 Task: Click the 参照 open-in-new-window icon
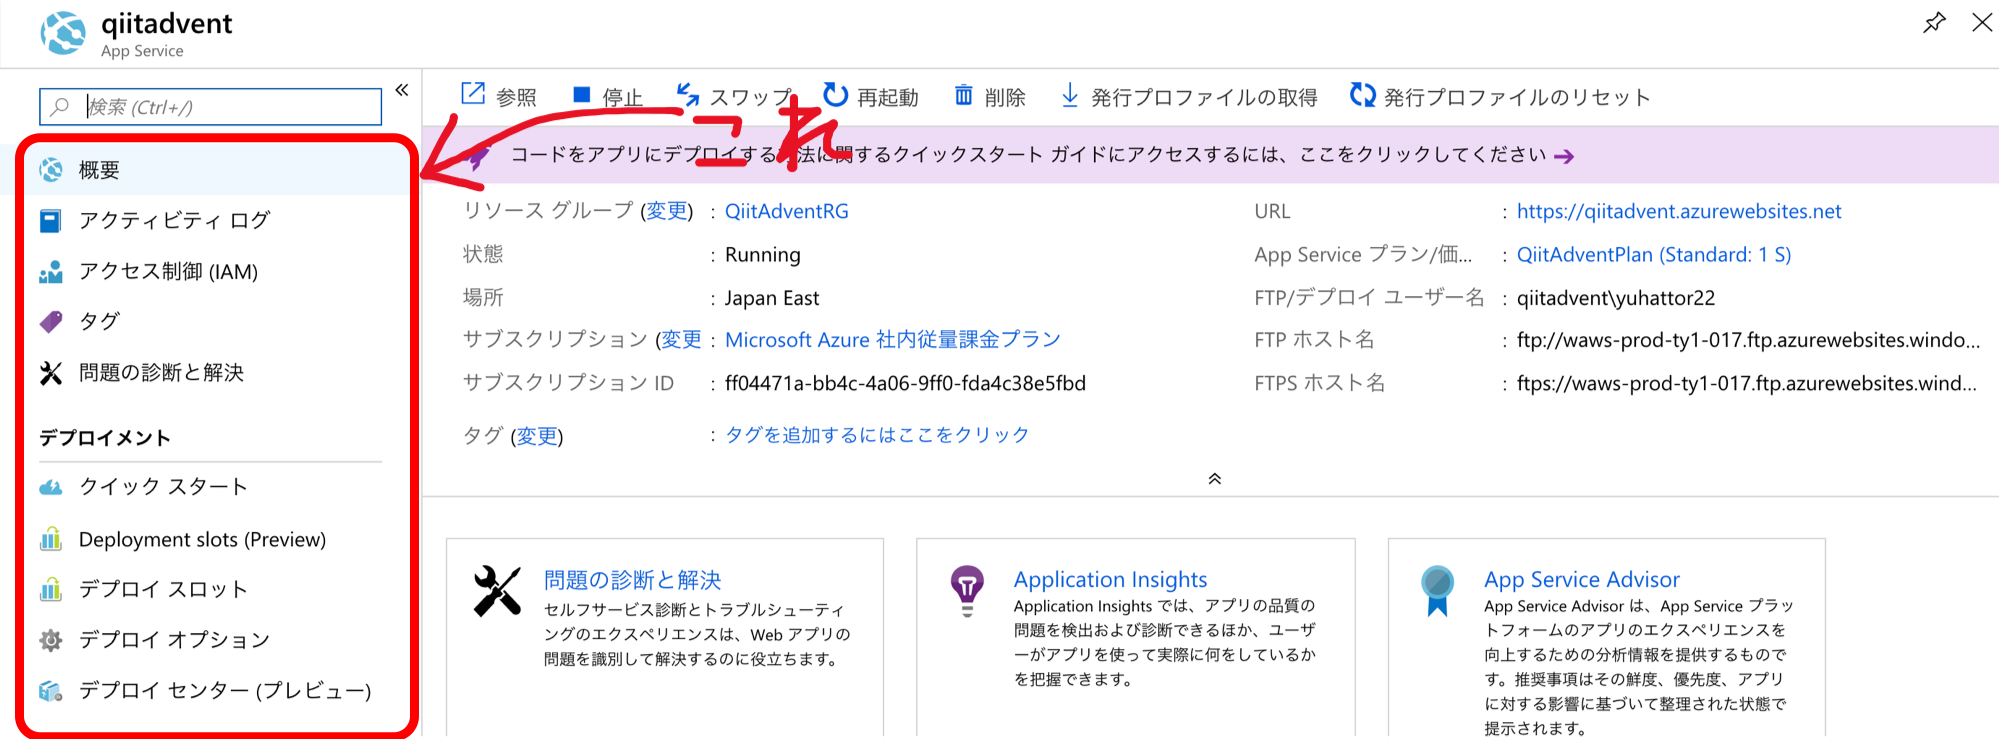[x=473, y=95]
